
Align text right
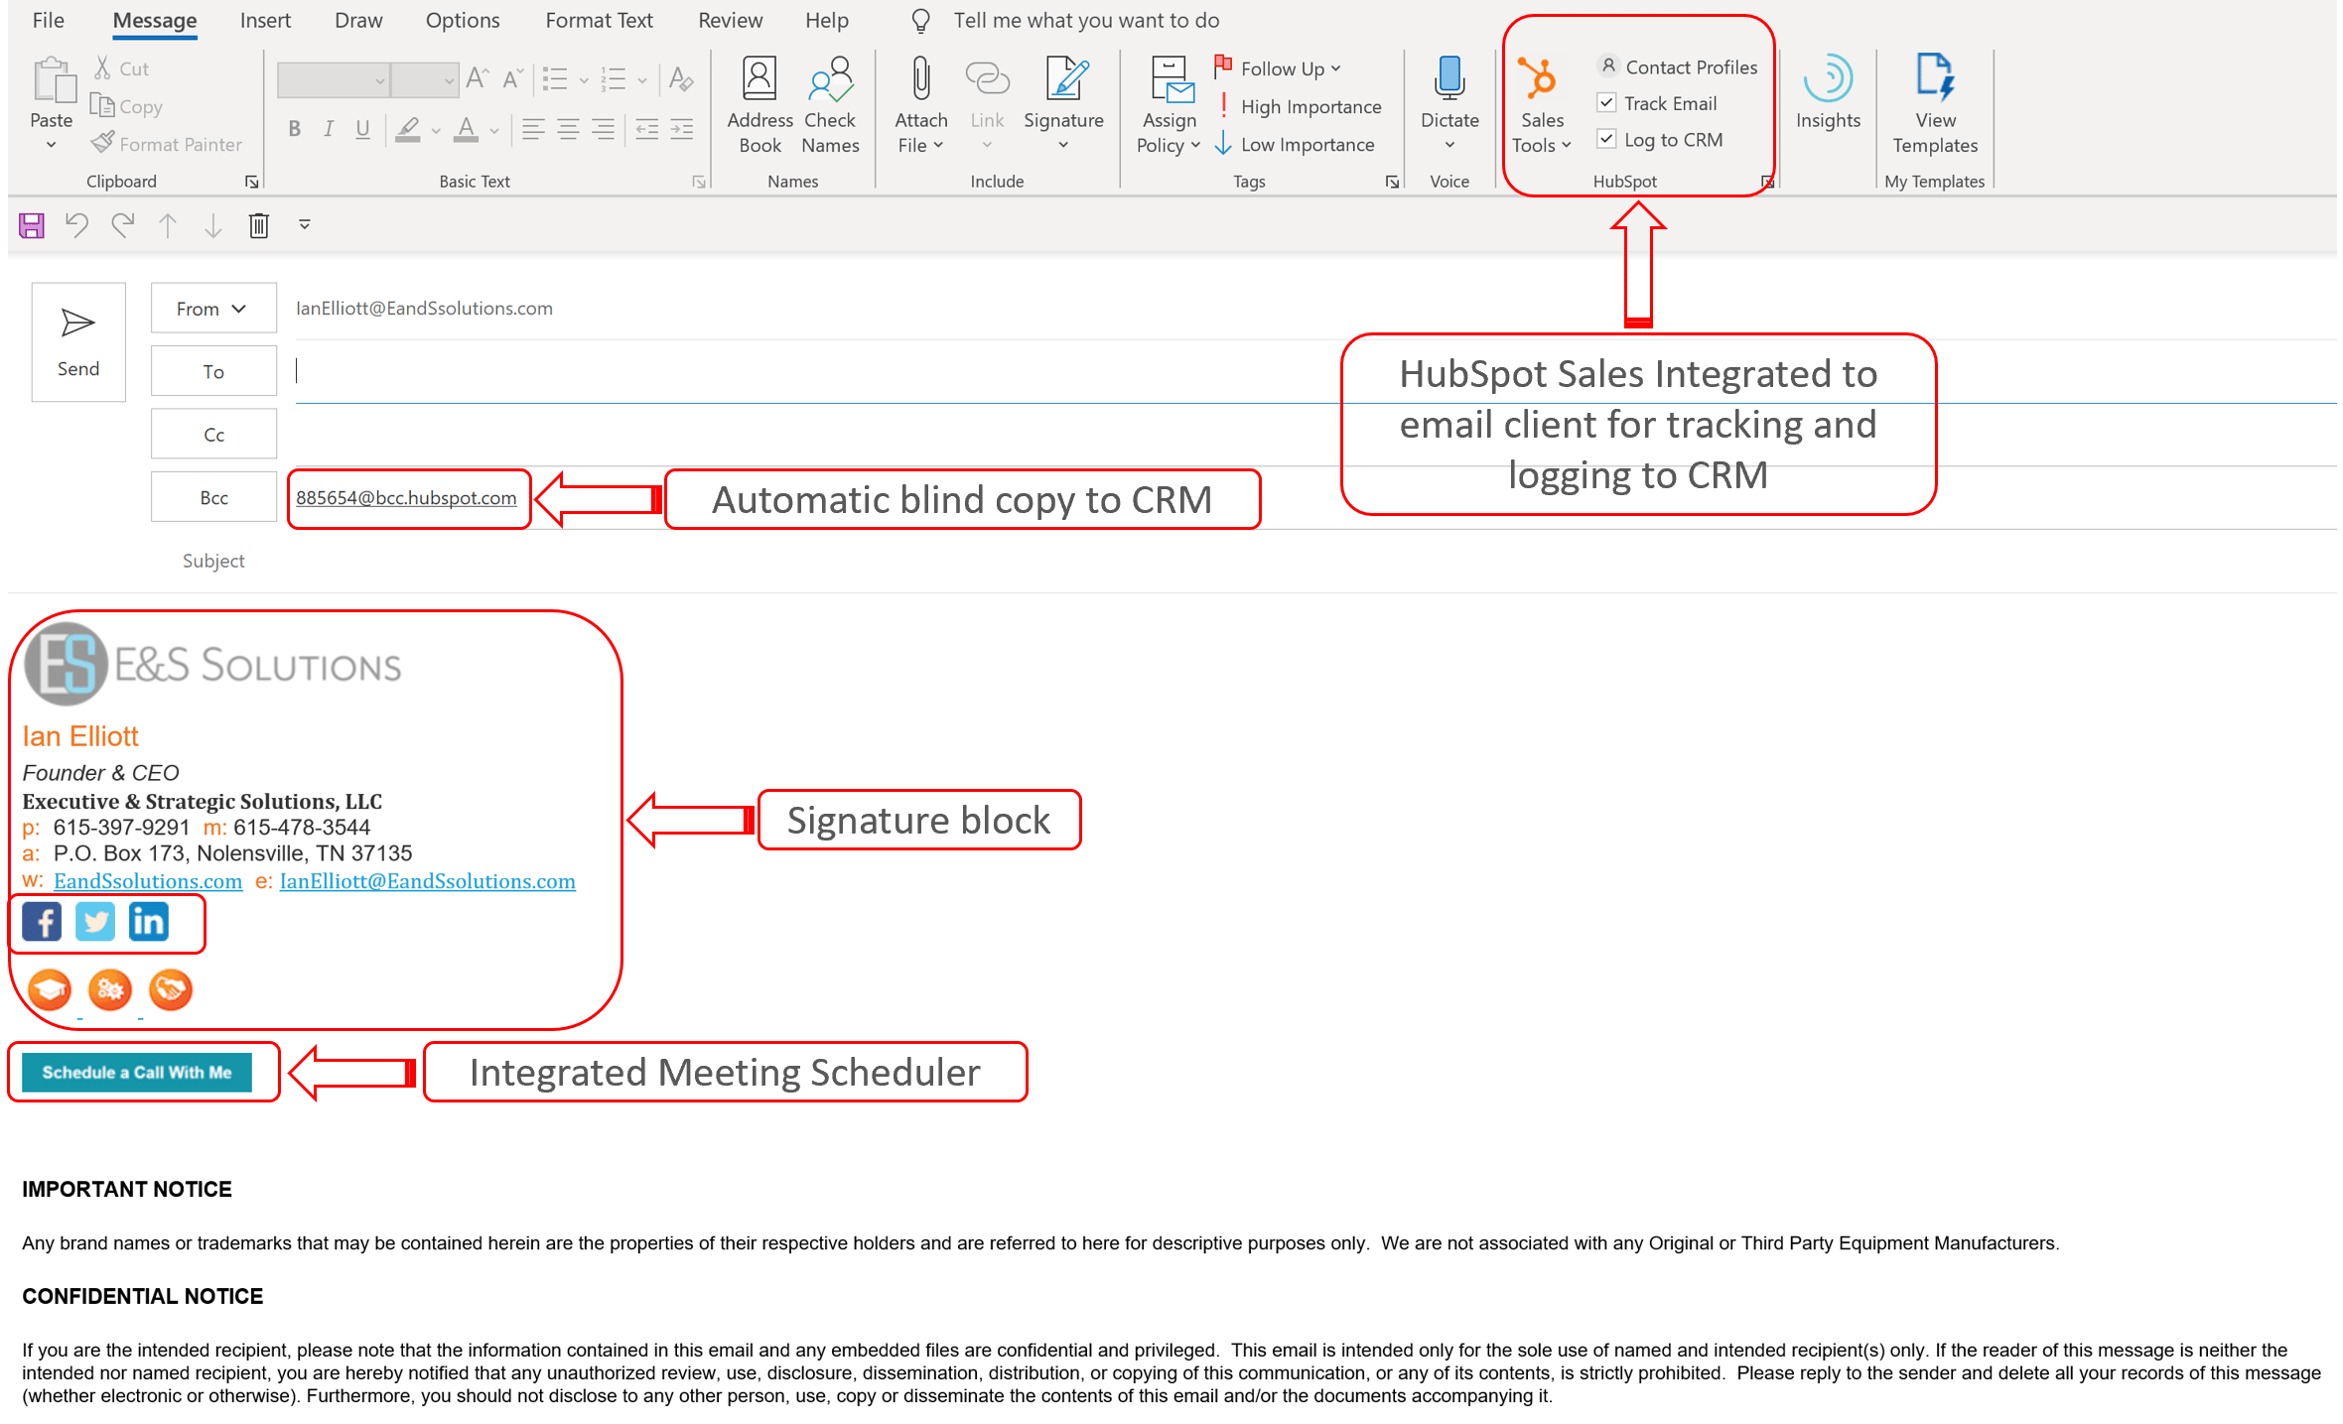point(603,129)
